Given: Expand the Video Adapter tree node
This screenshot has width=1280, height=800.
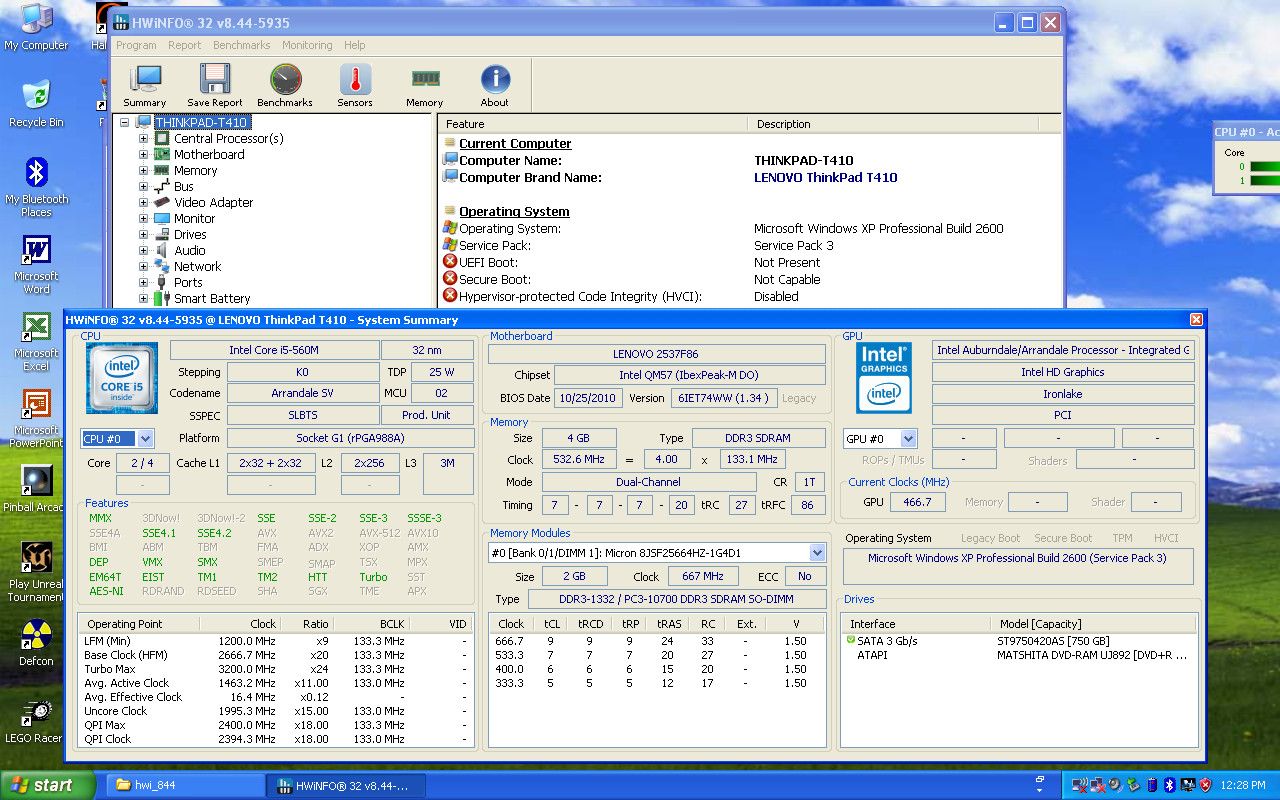Looking at the screenshot, I should 143,203.
